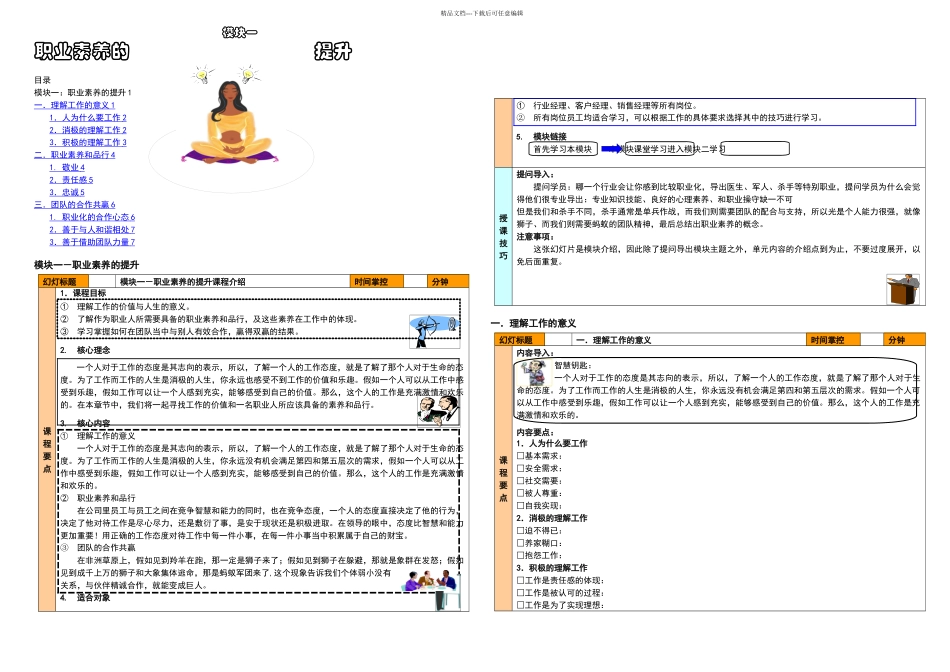Click the archer clipart in 课程目标 section
This screenshot has height=672, width=950.
point(434,331)
